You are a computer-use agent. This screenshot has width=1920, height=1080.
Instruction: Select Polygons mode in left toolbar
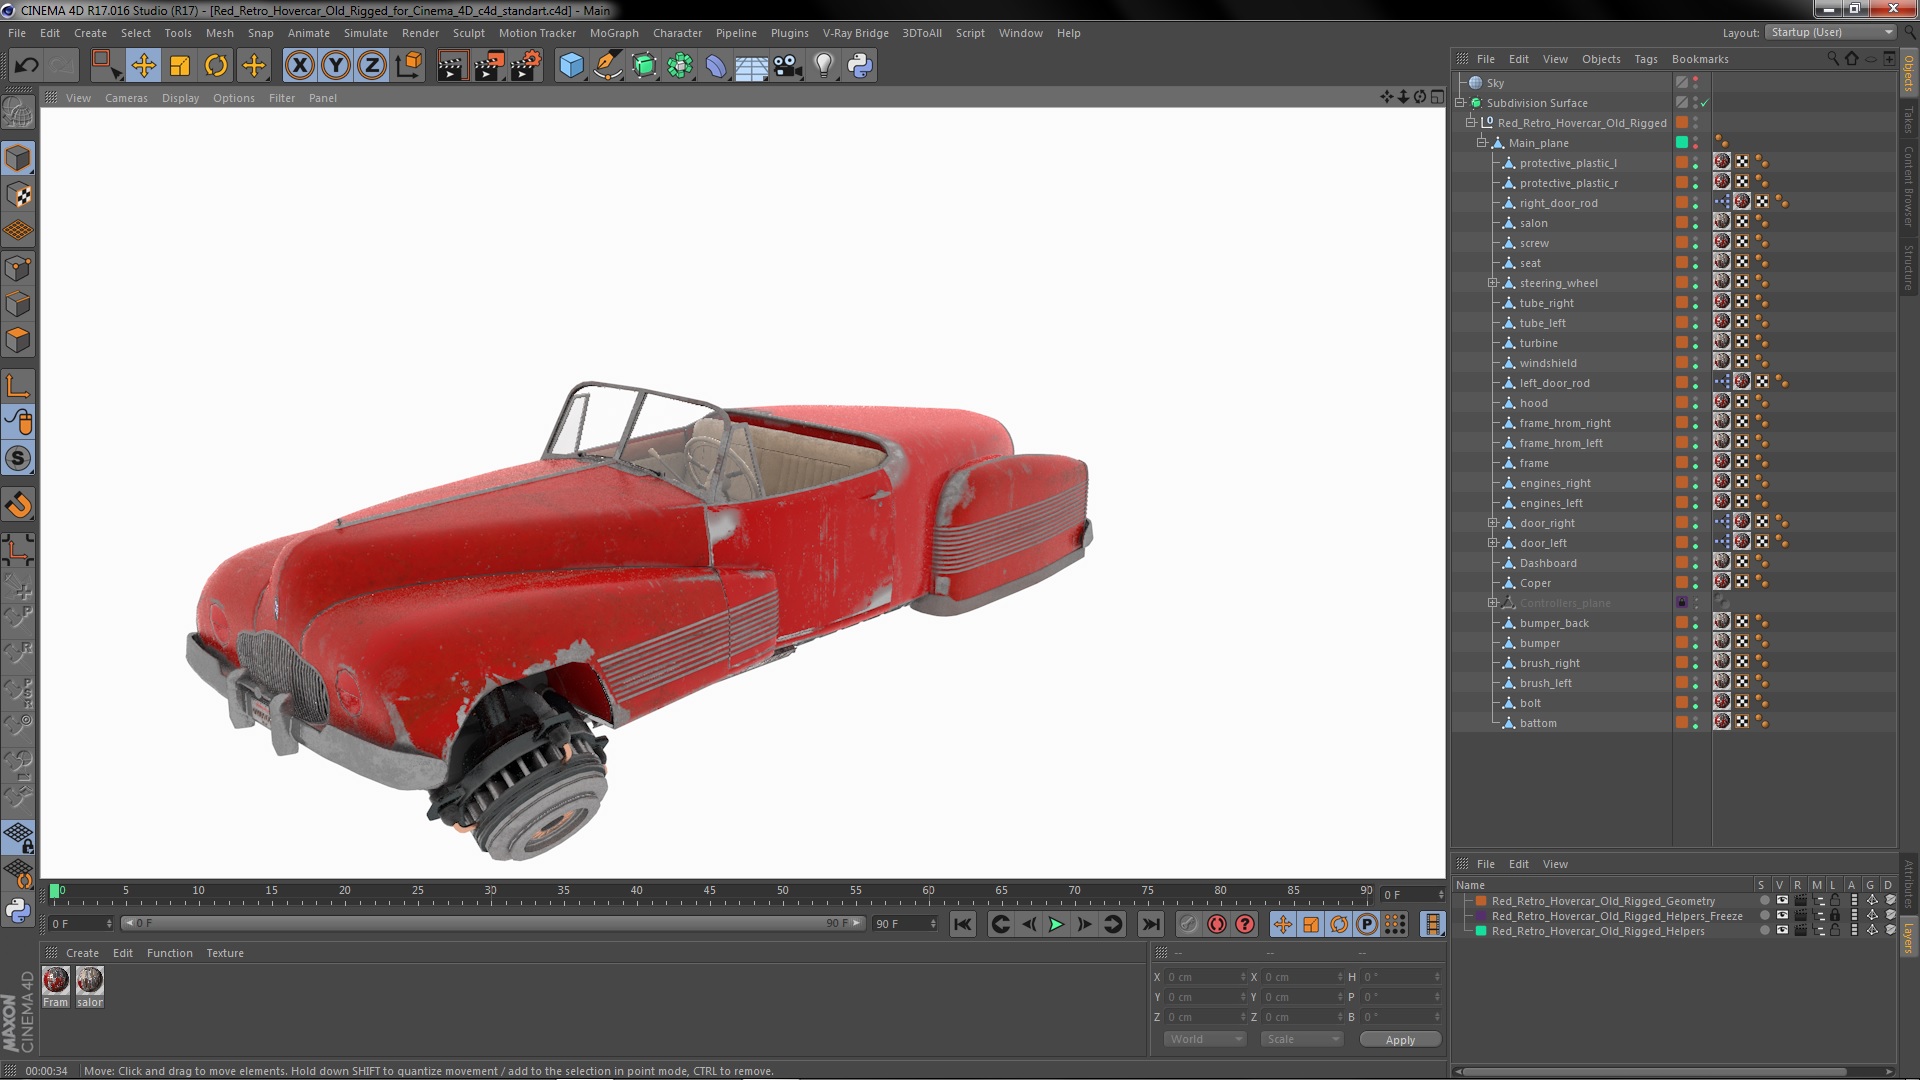(x=18, y=341)
